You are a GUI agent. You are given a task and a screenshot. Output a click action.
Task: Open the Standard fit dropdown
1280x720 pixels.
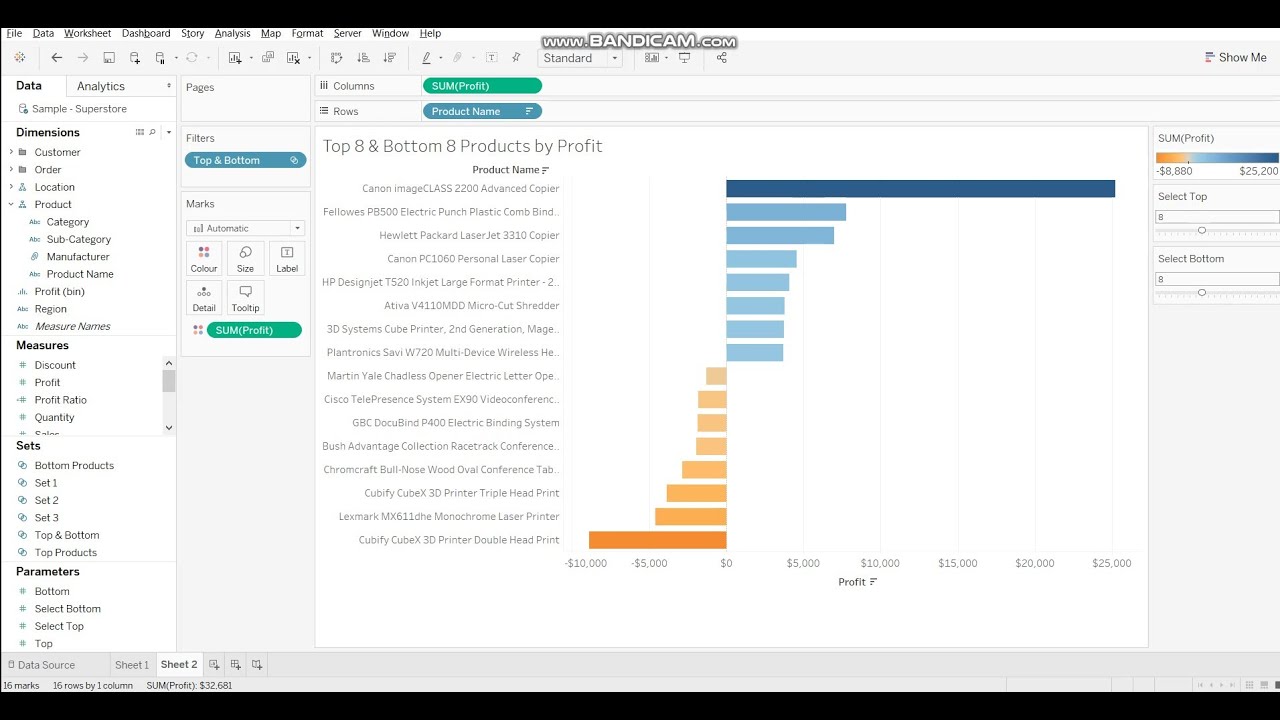pos(580,58)
